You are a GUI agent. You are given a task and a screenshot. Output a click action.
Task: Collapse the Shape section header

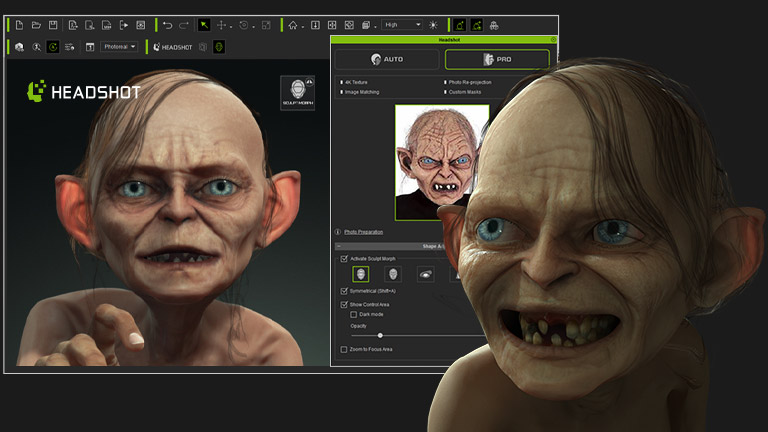[338, 245]
